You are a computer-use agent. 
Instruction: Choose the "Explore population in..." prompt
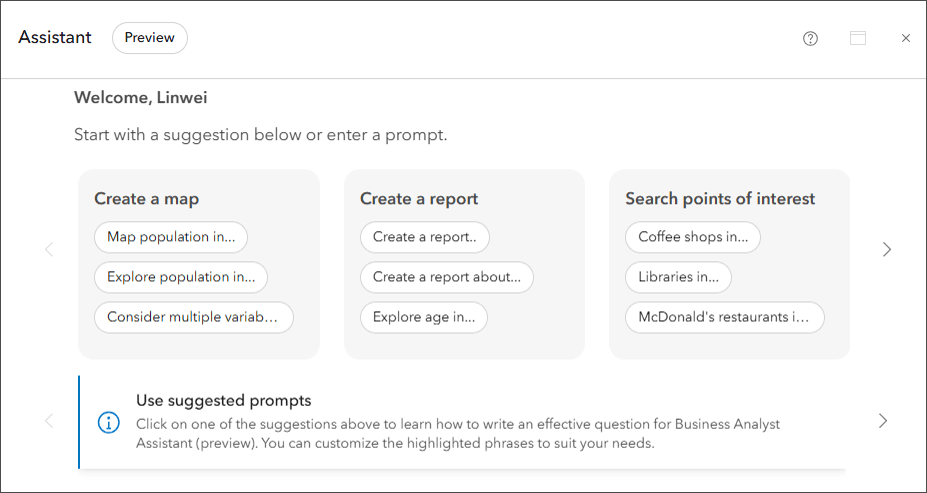pyautogui.click(x=181, y=277)
